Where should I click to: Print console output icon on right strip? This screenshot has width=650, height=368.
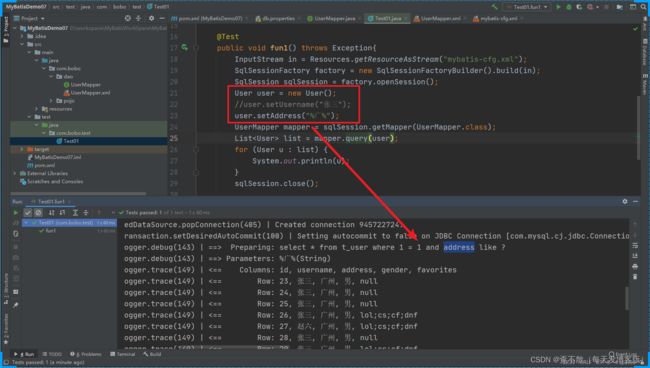[x=635, y=266]
